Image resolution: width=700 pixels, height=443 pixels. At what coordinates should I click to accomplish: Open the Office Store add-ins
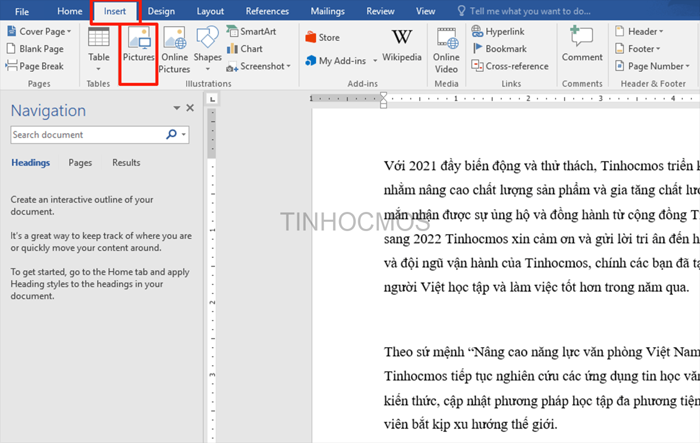(322, 38)
